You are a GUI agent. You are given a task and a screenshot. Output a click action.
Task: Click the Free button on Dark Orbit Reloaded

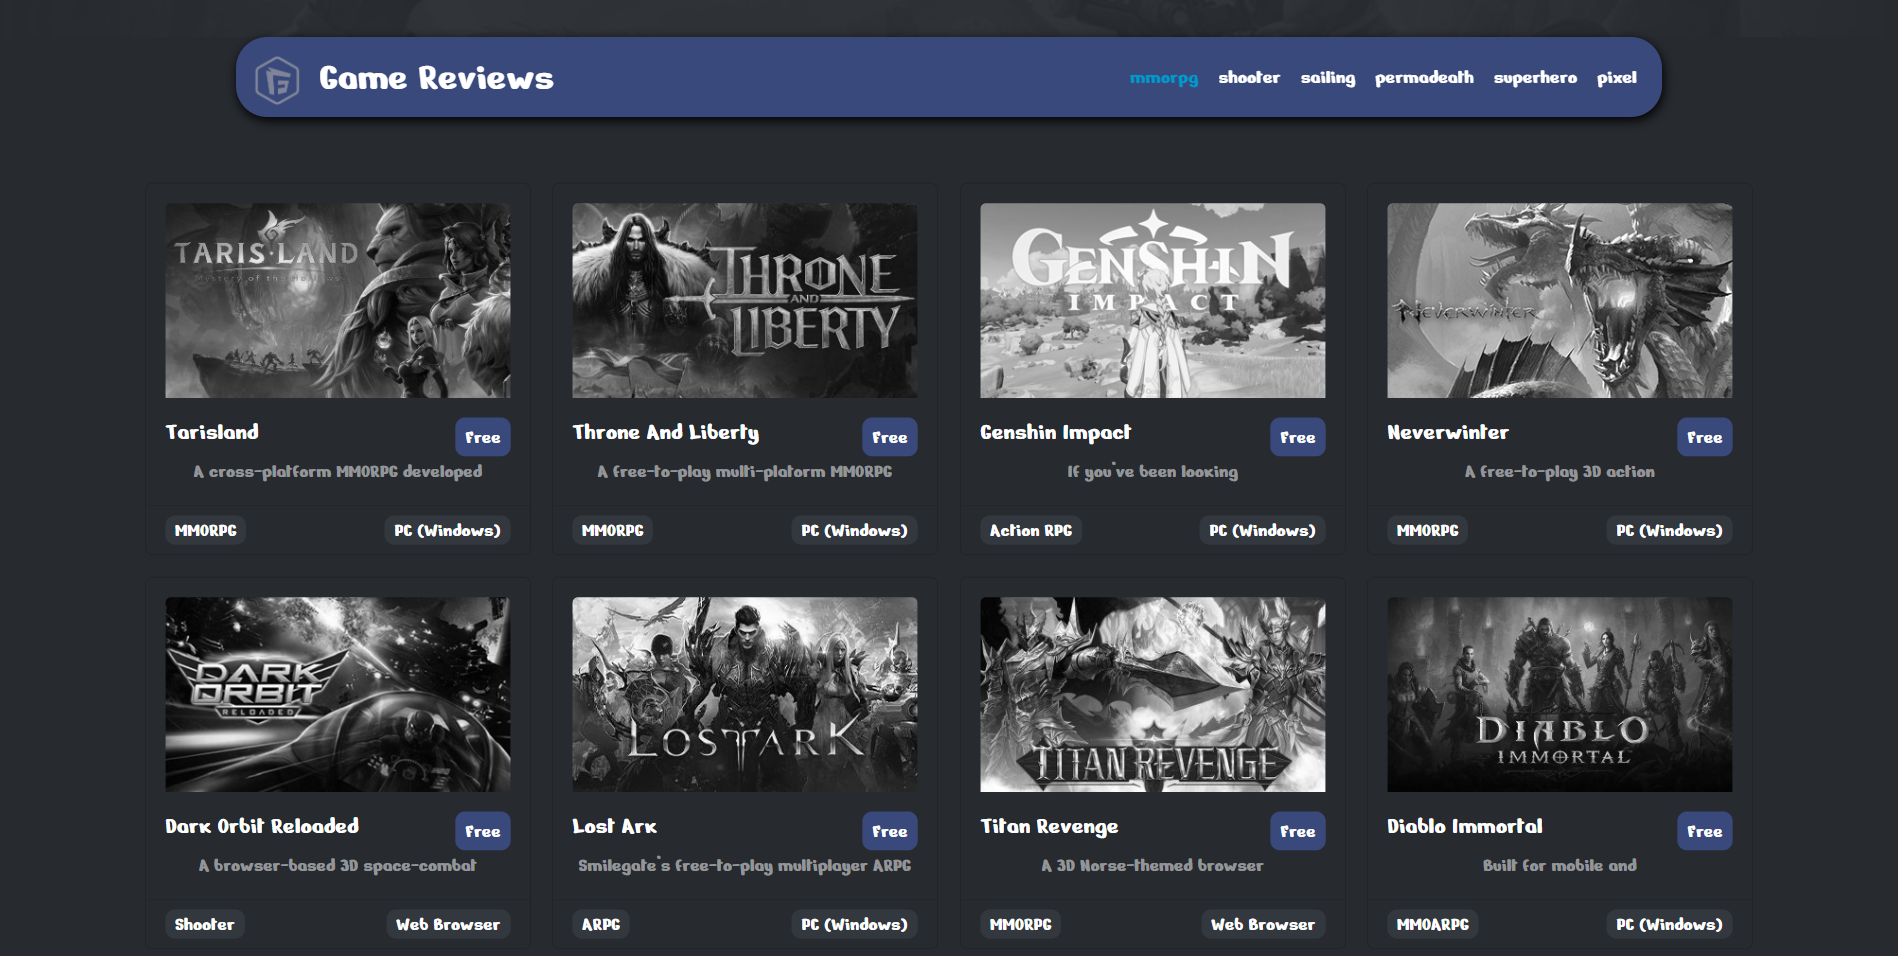tap(483, 831)
